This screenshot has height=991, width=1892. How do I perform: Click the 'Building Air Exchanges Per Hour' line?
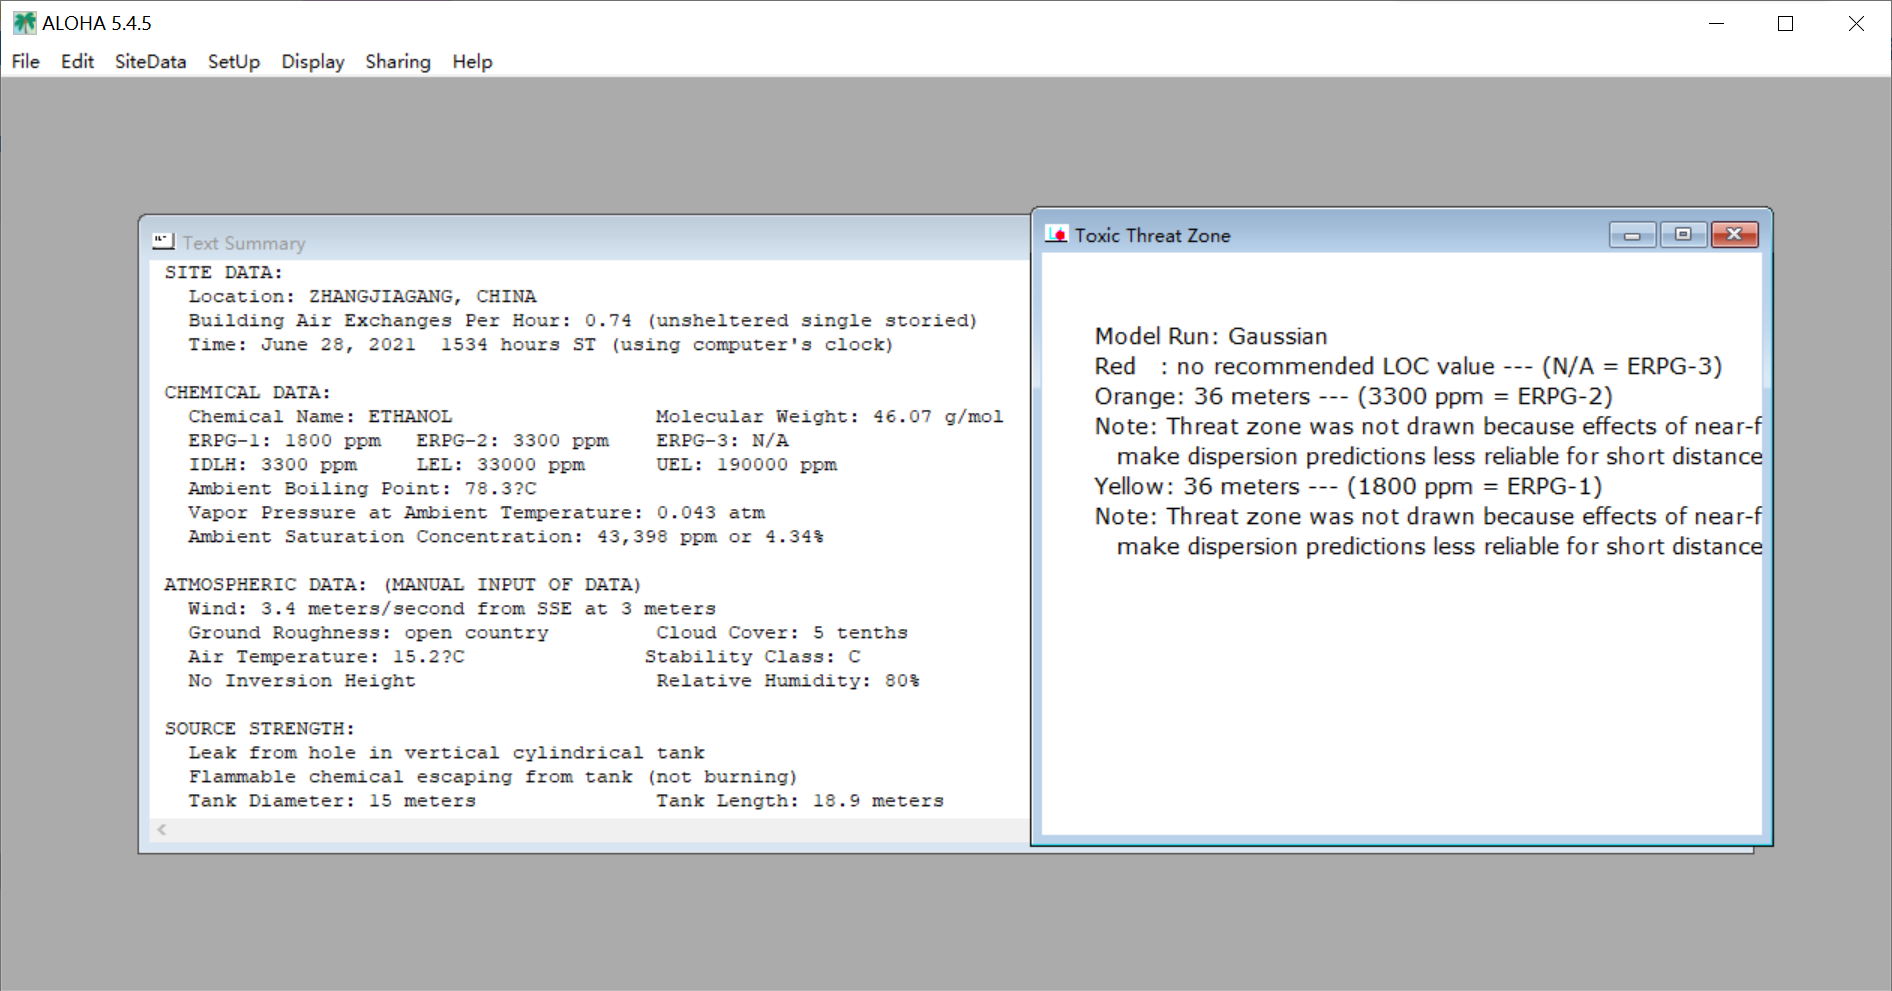point(582,320)
